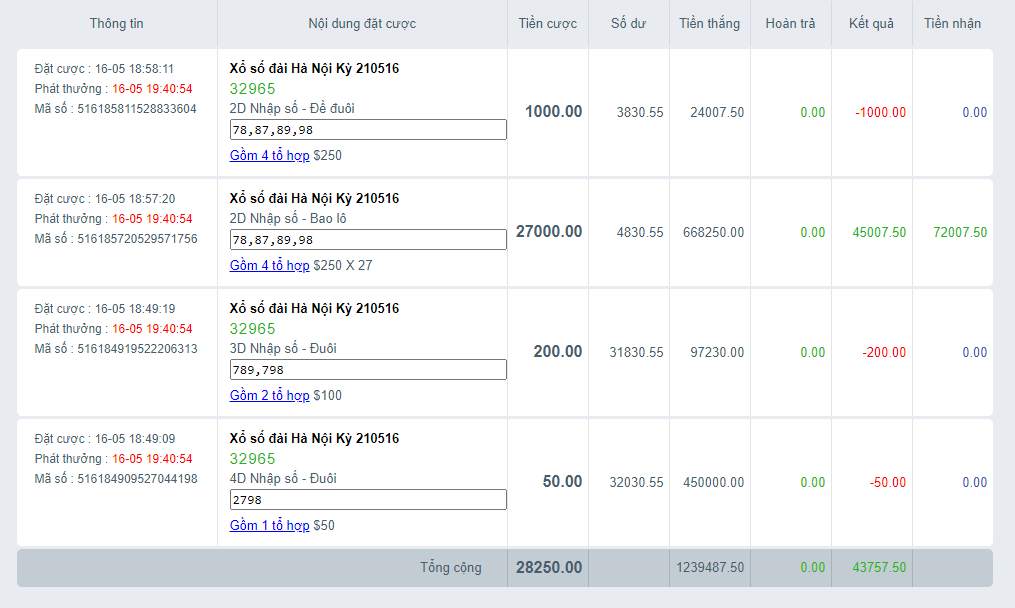Click the "Thông tin" column header
Viewport: 1015px width, 608px height.
117,24
